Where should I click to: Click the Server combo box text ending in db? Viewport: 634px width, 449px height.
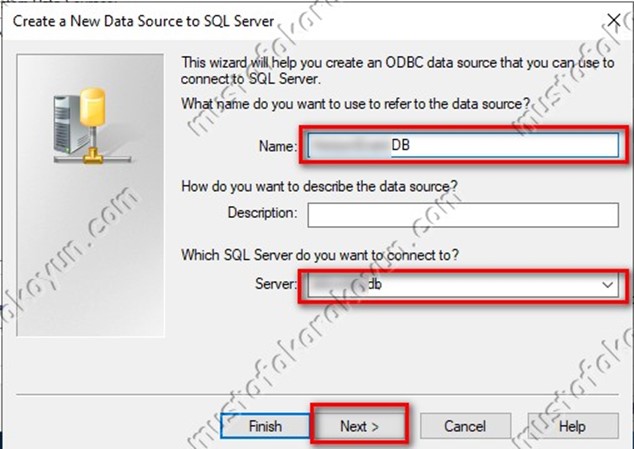pyautogui.click(x=453, y=285)
